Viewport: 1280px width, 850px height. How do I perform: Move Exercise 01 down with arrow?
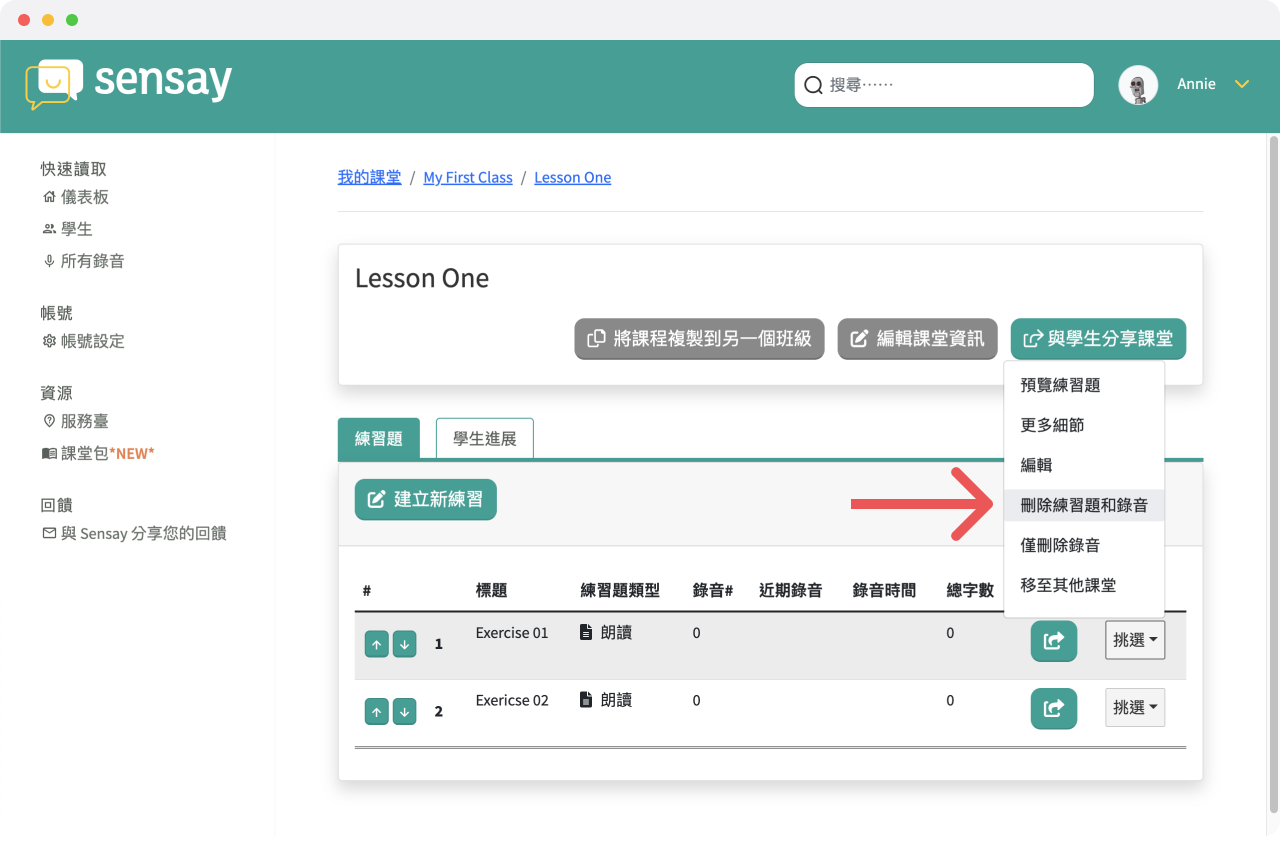pos(404,645)
